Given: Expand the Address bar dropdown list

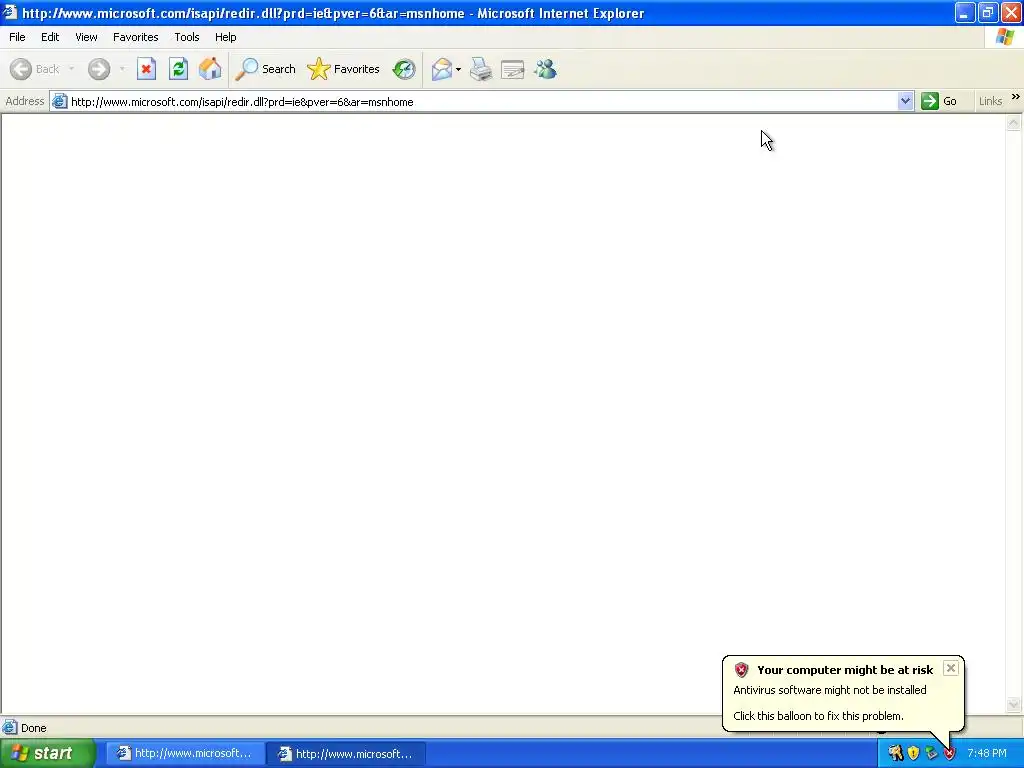Looking at the screenshot, I should 905,101.
